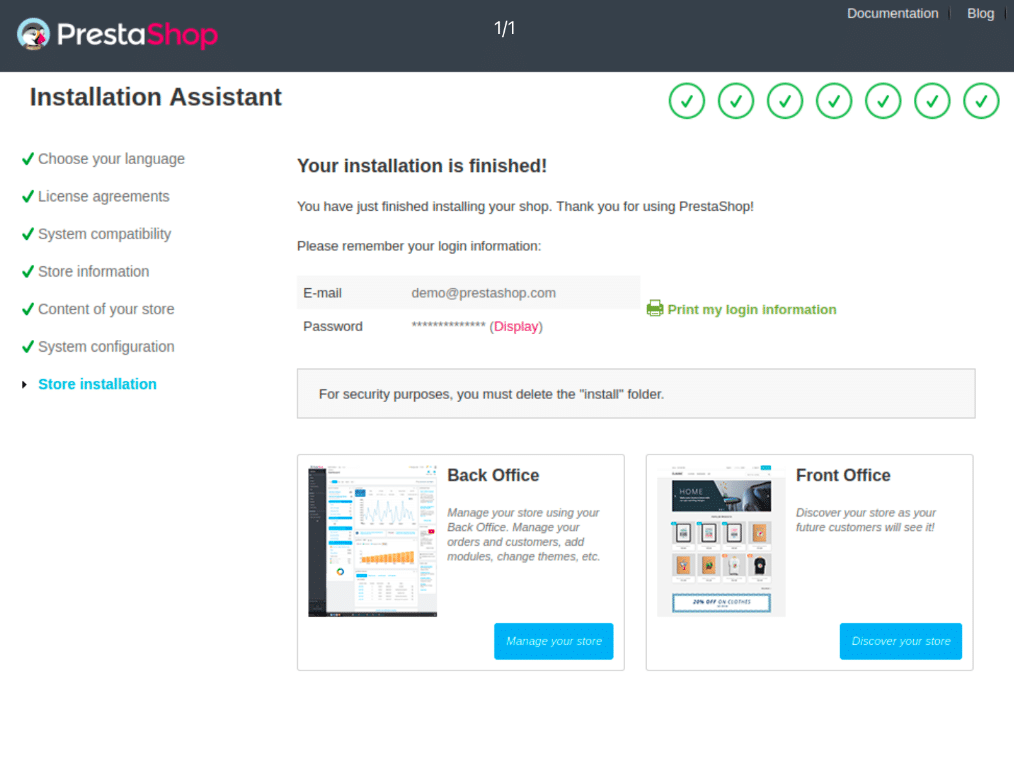The image size is (1014, 762).
Task: Click the Back Office dashboard thumbnail
Action: [372, 541]
